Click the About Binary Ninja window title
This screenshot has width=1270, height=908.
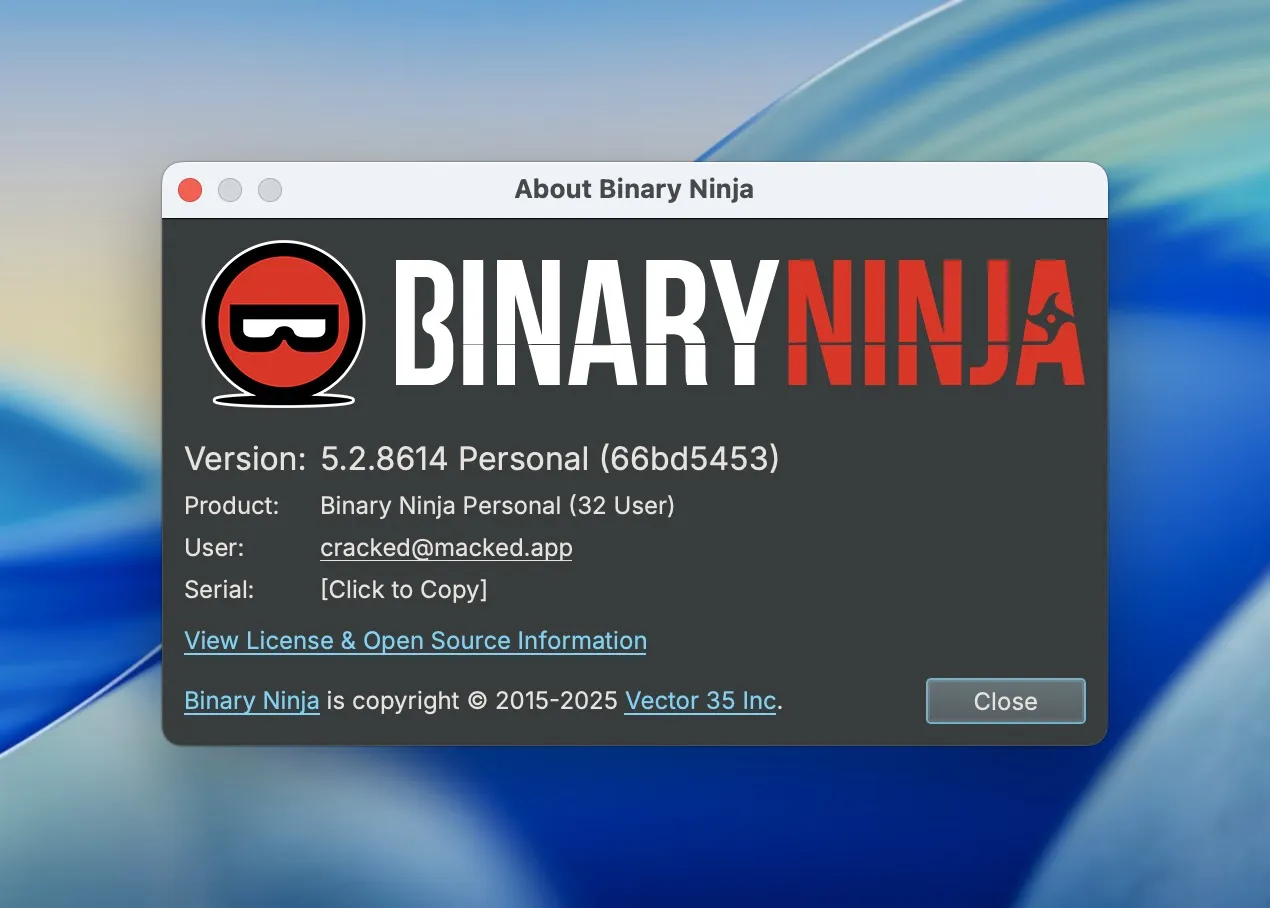pyautogui.click(x=634, y=189)
